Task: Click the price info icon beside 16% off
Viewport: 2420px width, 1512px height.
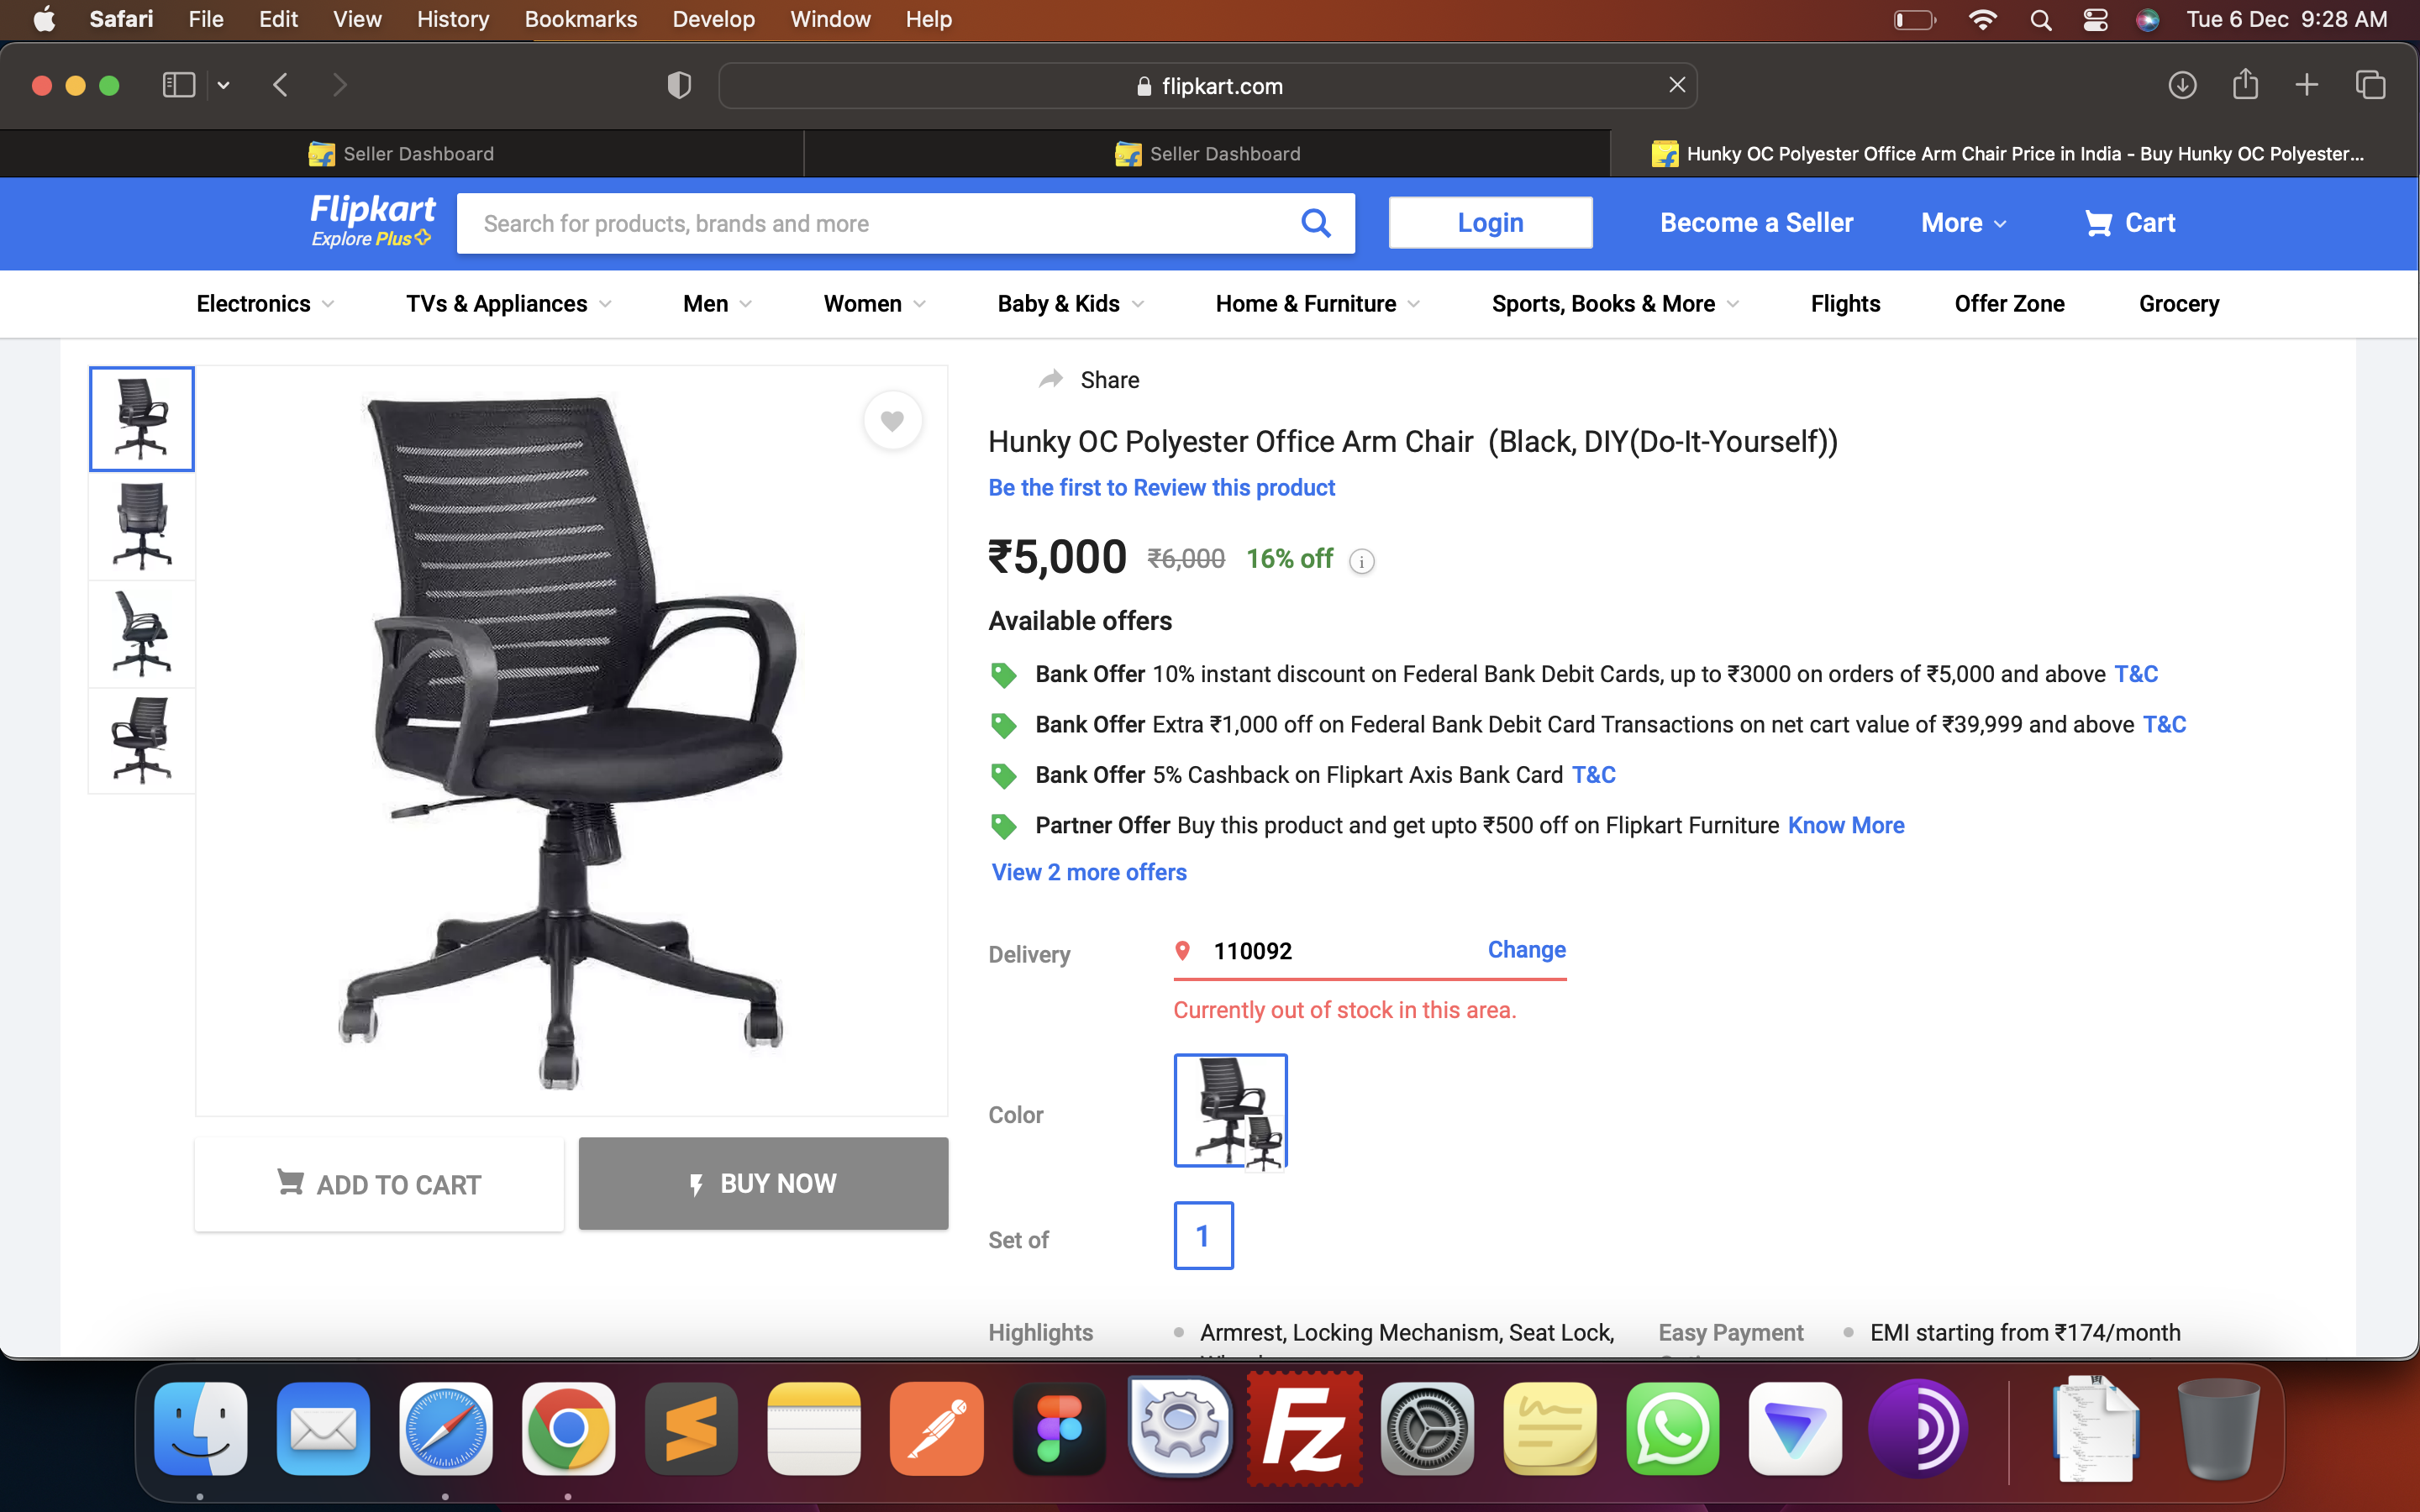Action: [1361, 561]
